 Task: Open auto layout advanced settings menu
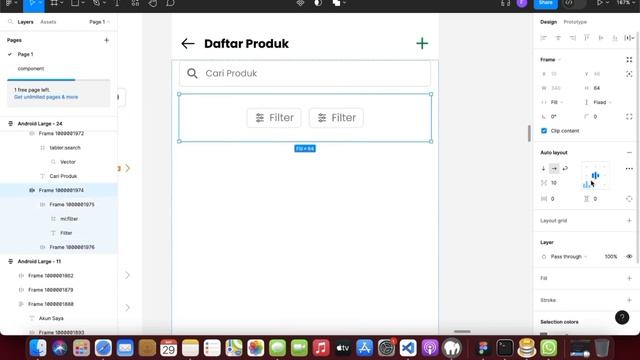point(629,169)
